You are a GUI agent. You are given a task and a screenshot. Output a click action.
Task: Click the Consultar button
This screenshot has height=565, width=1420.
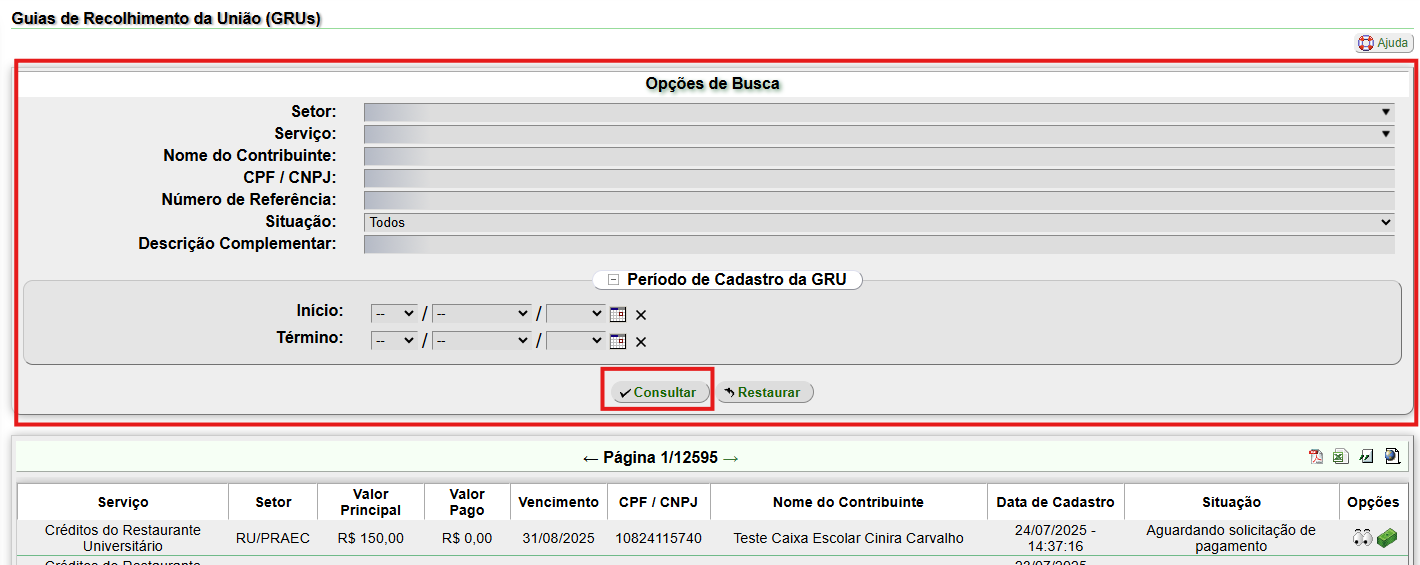click(x=660, y=392)
